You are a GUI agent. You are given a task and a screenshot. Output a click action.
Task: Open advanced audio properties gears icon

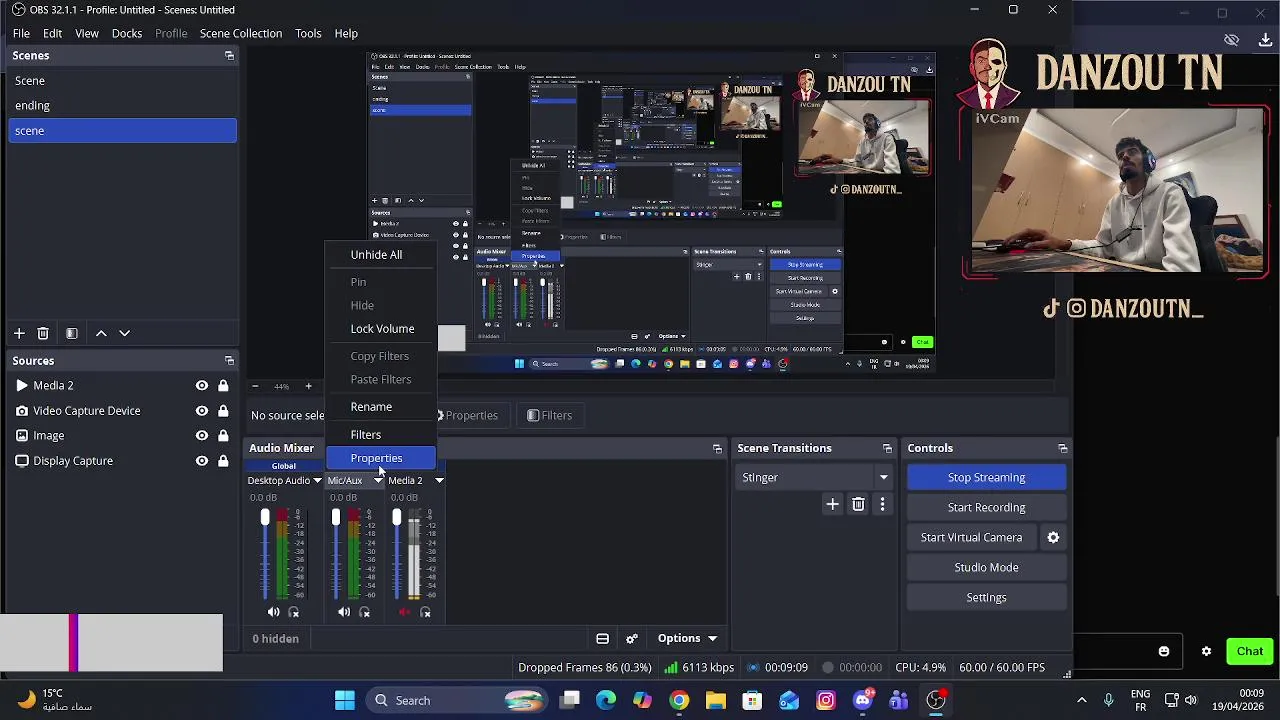point(632,639)
